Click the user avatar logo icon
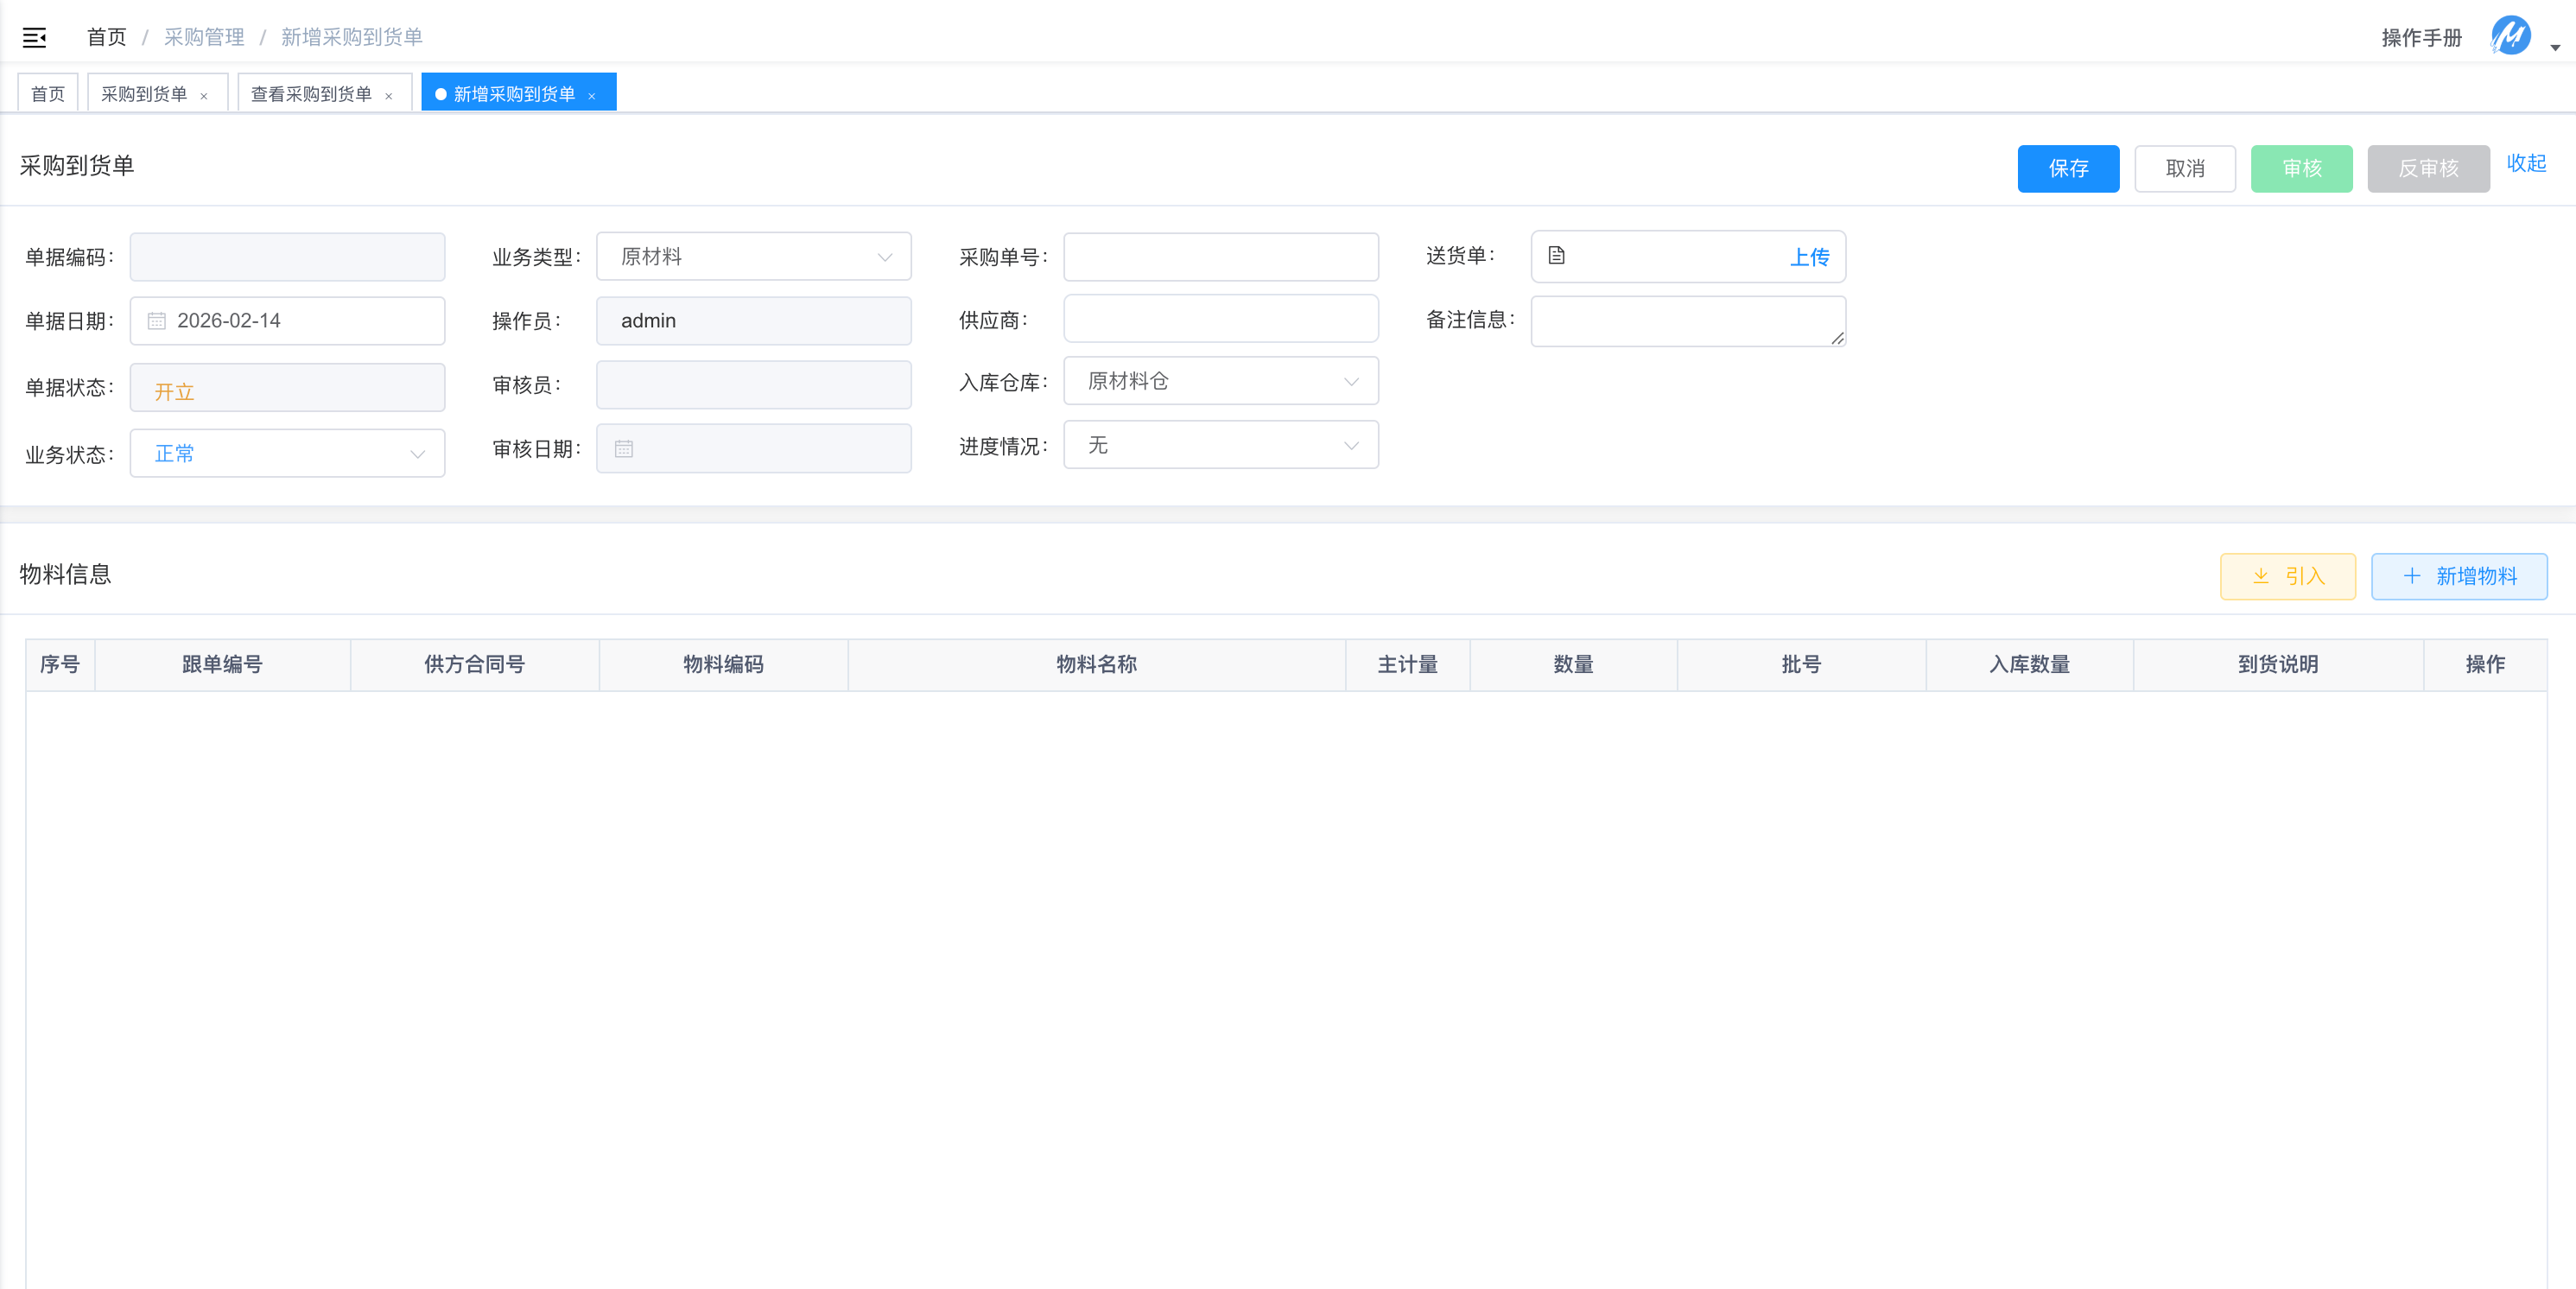Image resolution: width=2576 pixels, height=1289 pixels. pyautogui.click(x=2510, y=36)
